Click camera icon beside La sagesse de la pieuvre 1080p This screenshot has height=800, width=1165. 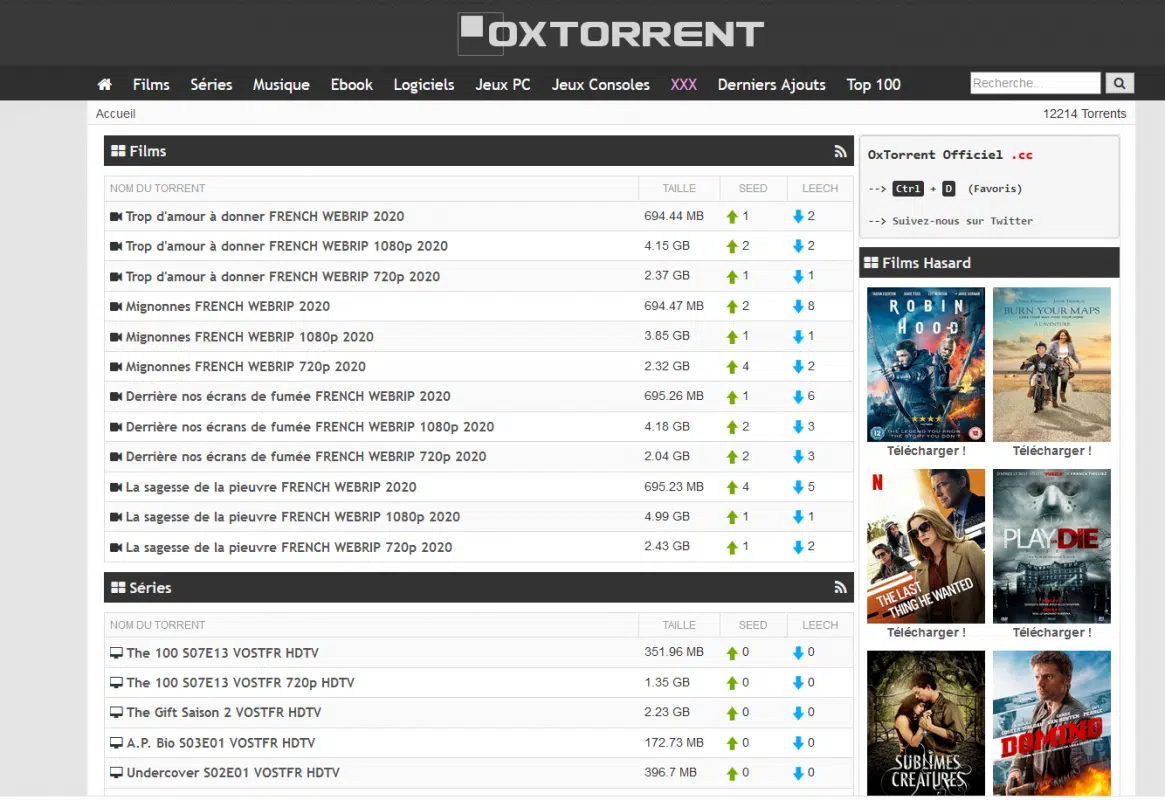[x=116, y=517]
